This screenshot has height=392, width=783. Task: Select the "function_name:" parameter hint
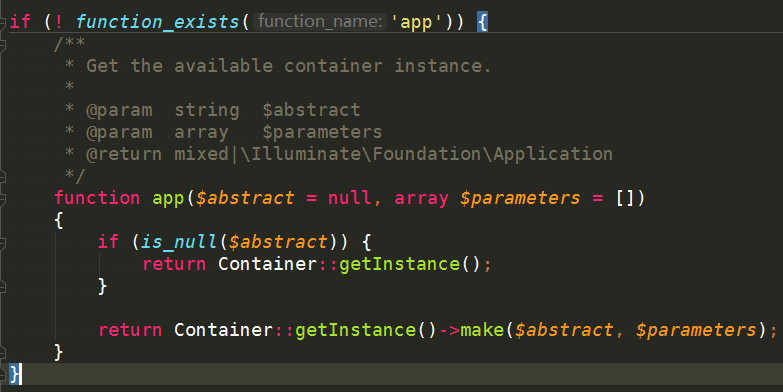pos(320,21)
